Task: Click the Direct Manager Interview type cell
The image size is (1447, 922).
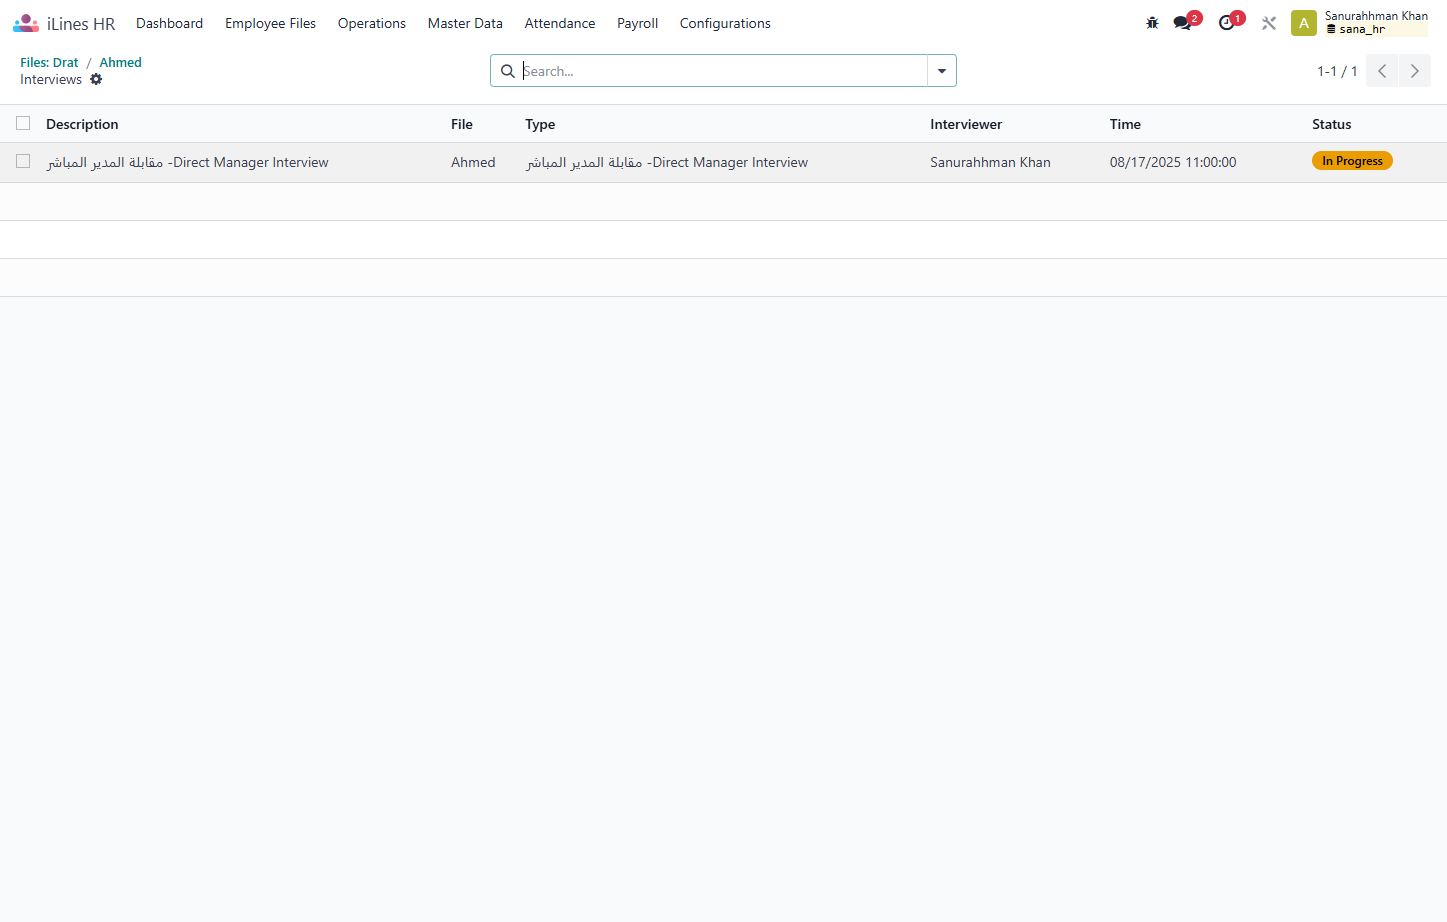Action: point(667,162)
